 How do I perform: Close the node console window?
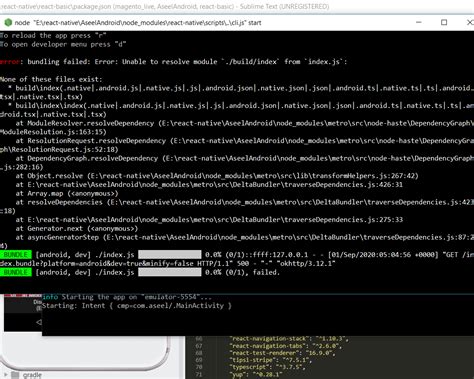point(470,22)
